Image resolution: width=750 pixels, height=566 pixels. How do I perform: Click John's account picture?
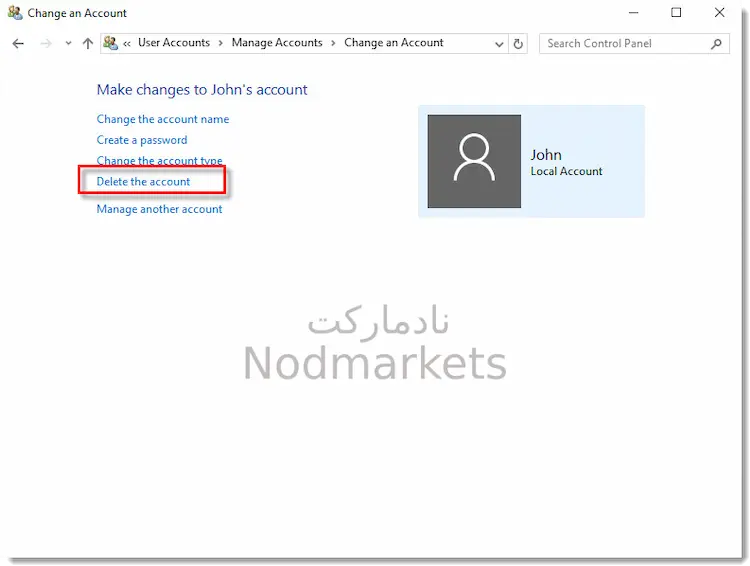[x=474, y=161]
